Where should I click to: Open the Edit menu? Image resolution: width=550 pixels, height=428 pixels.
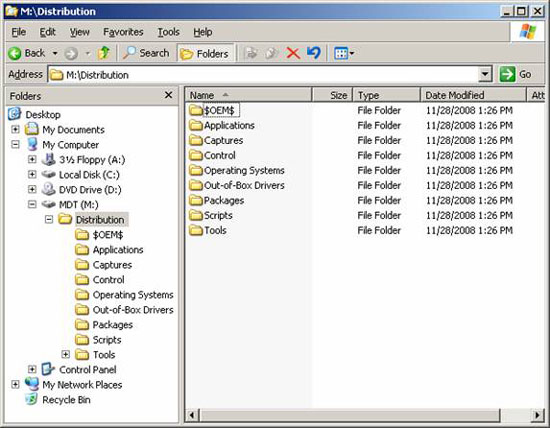click(47, 32)
